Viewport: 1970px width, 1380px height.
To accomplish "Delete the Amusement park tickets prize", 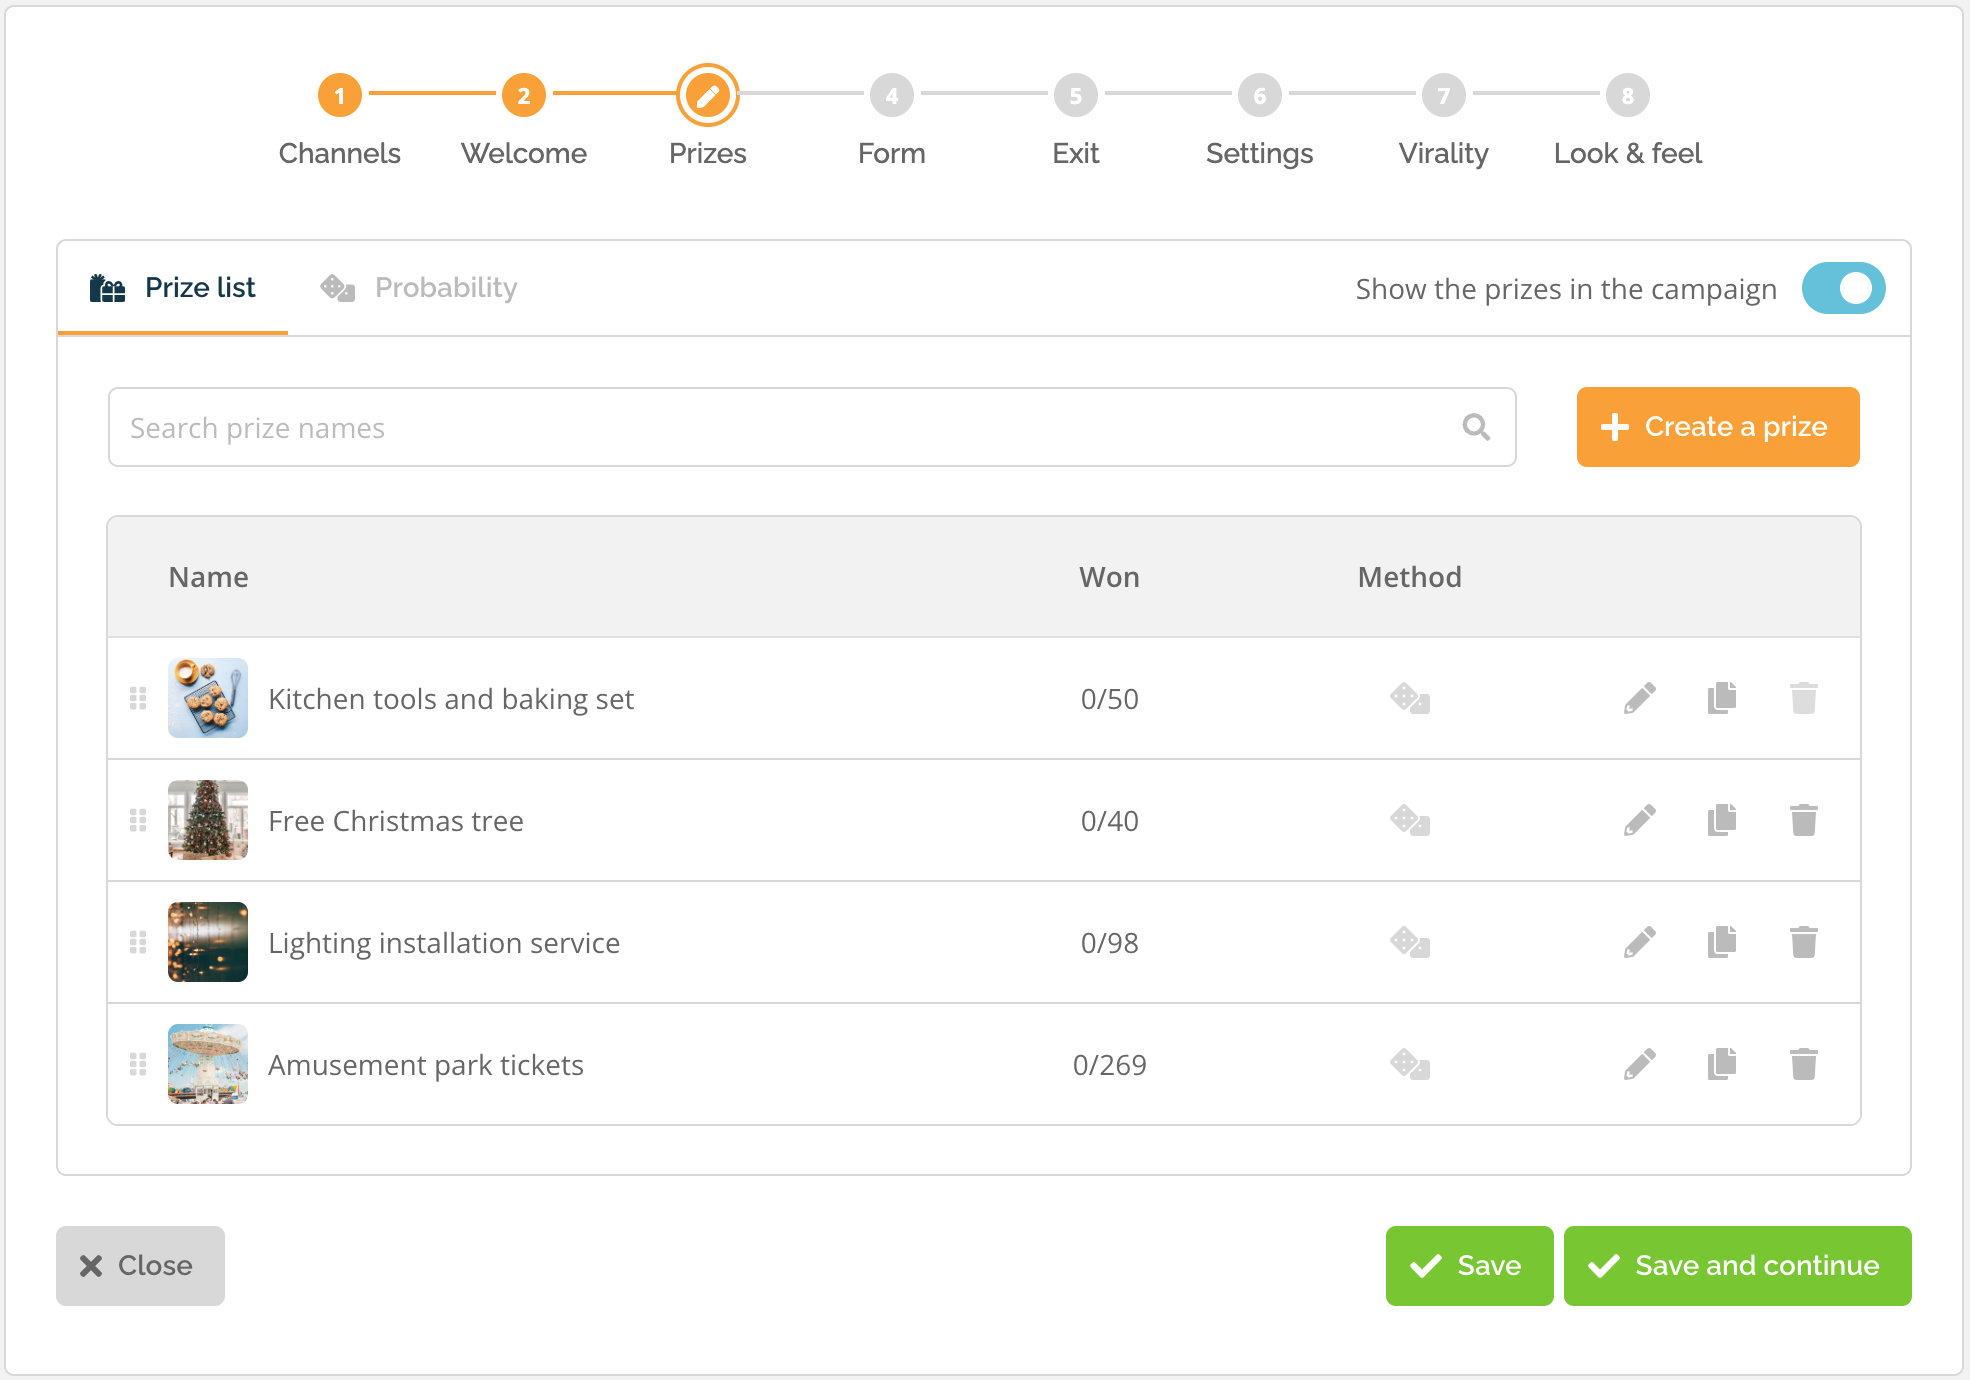I will coord(1804,1064).
